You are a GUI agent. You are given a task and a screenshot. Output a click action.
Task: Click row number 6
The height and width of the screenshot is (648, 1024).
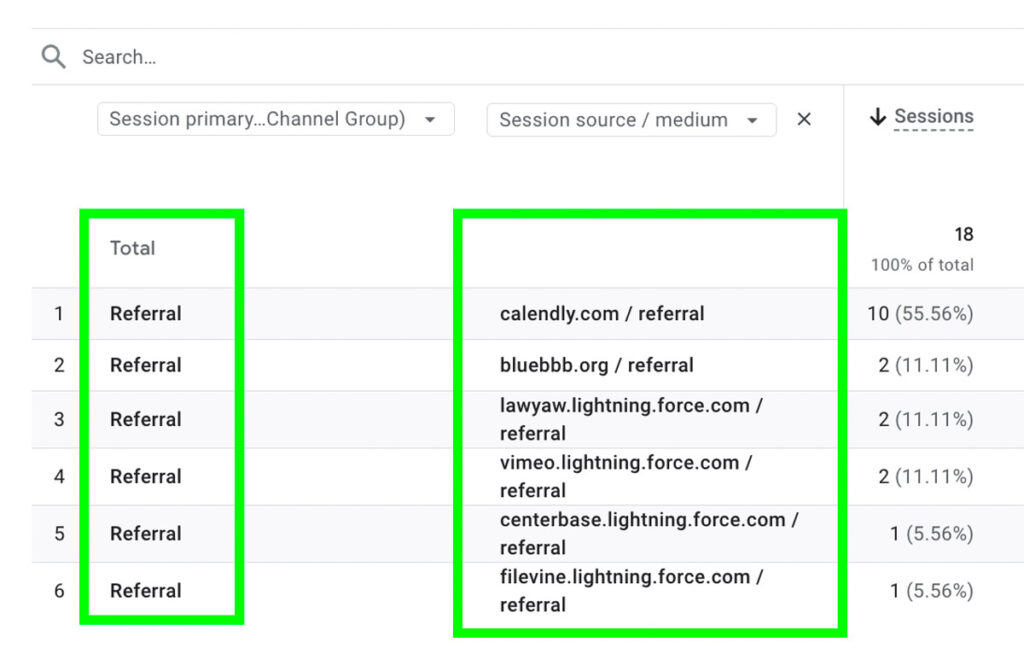[x=59, y=591]
